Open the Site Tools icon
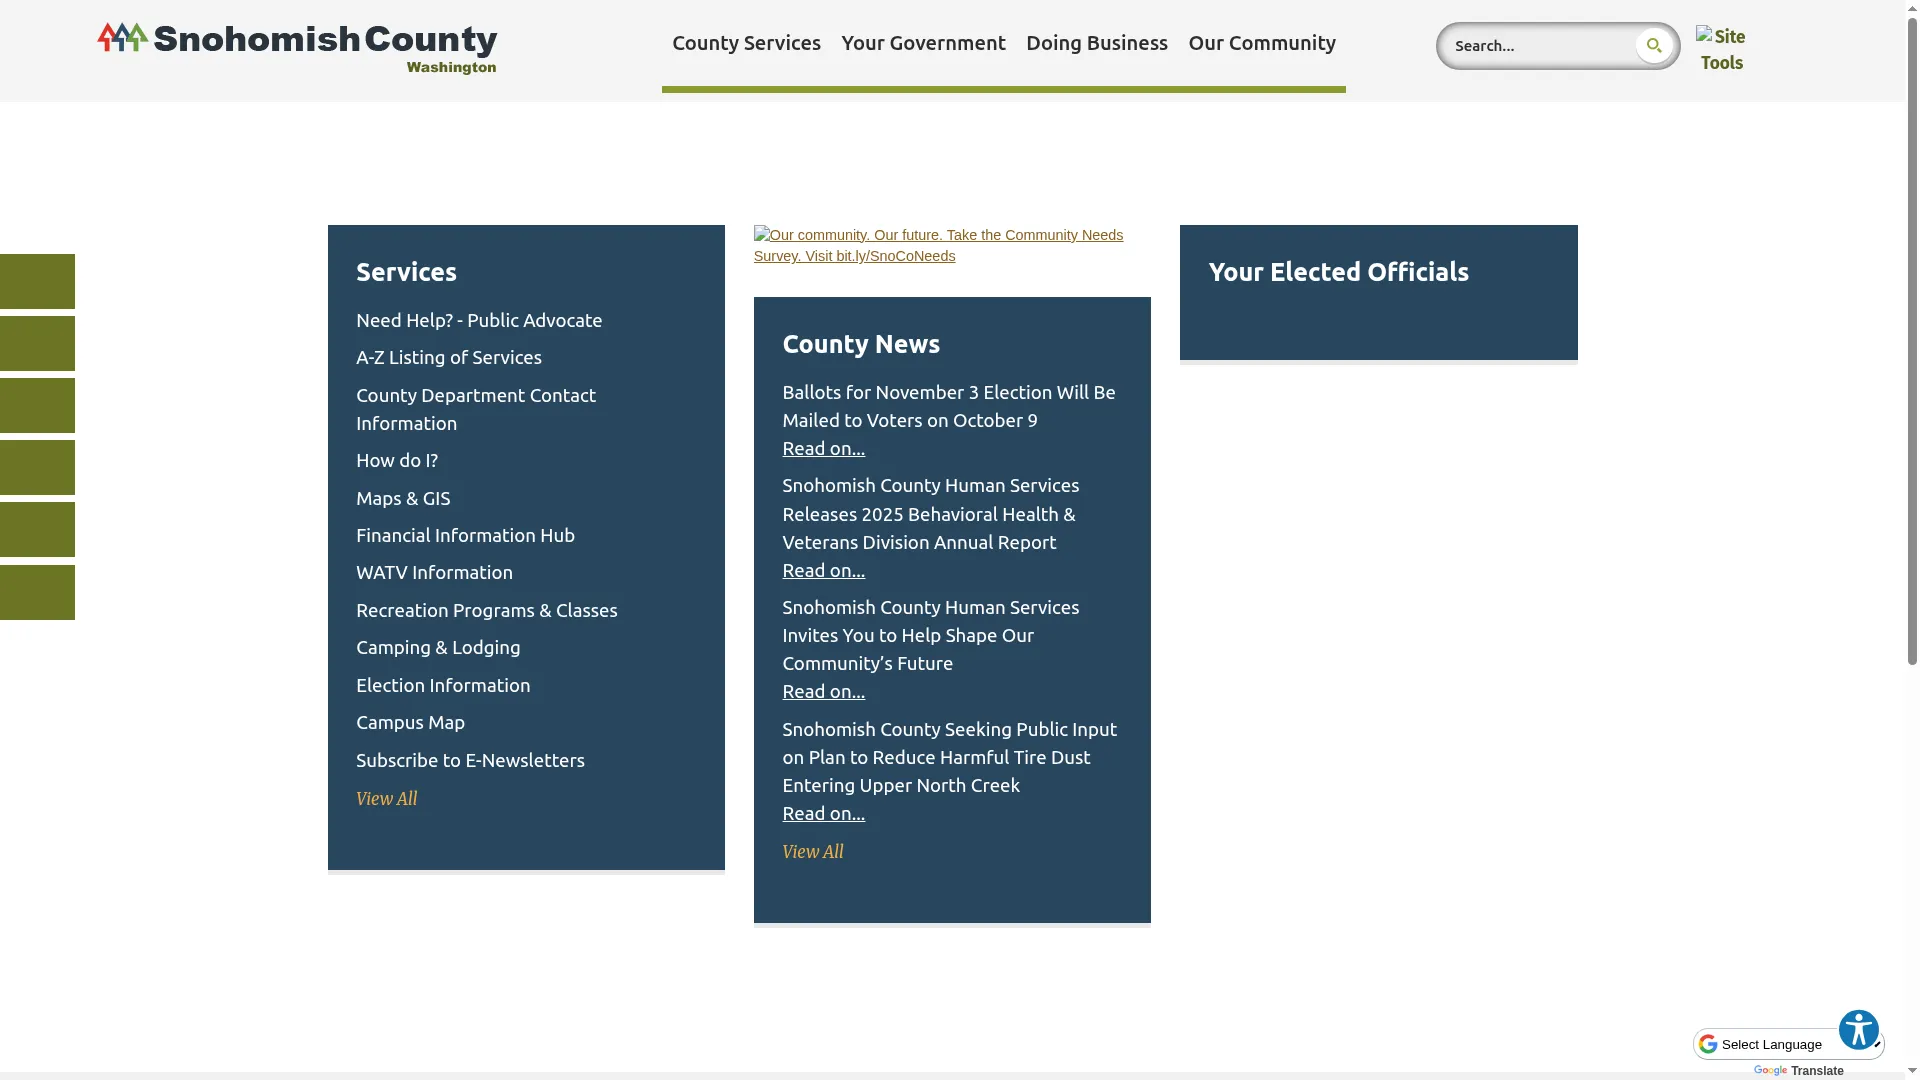The image size is (1920, 1080). point(1721,49)
